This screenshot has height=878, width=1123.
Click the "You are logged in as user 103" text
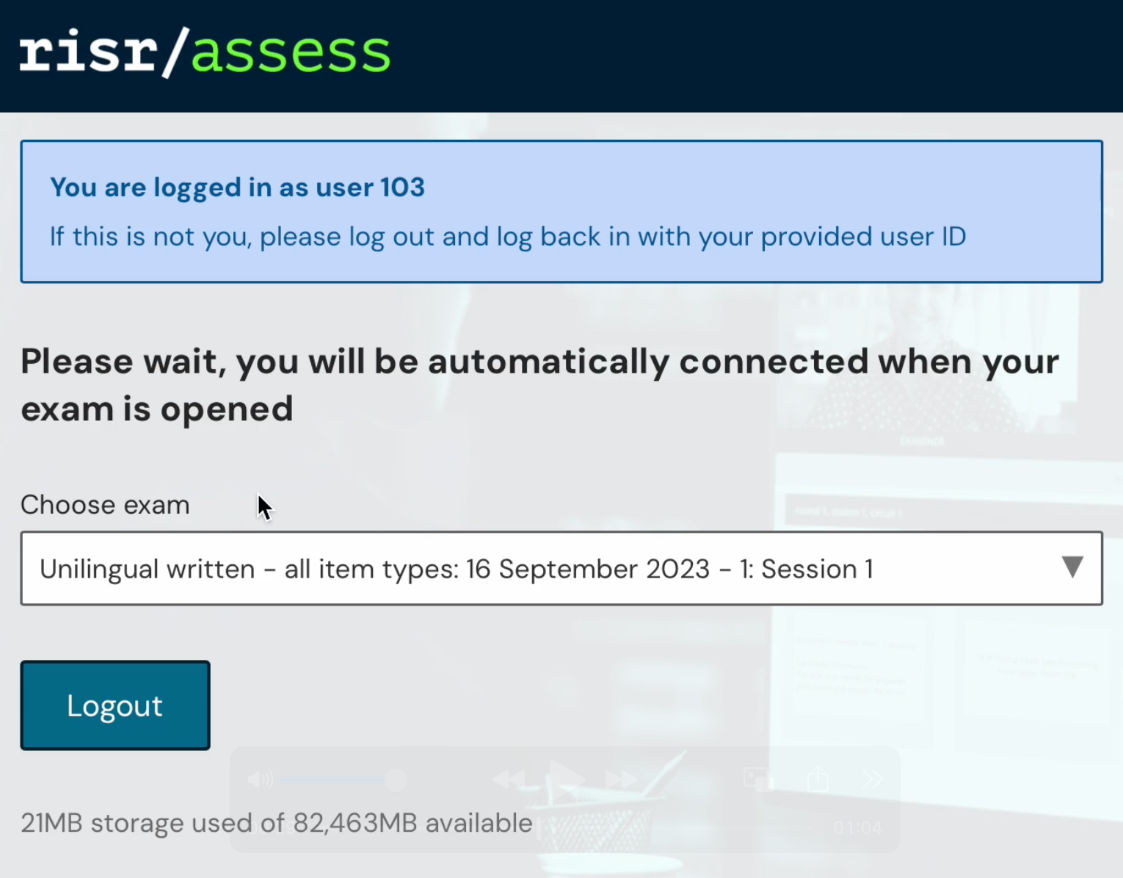[237, 187]
